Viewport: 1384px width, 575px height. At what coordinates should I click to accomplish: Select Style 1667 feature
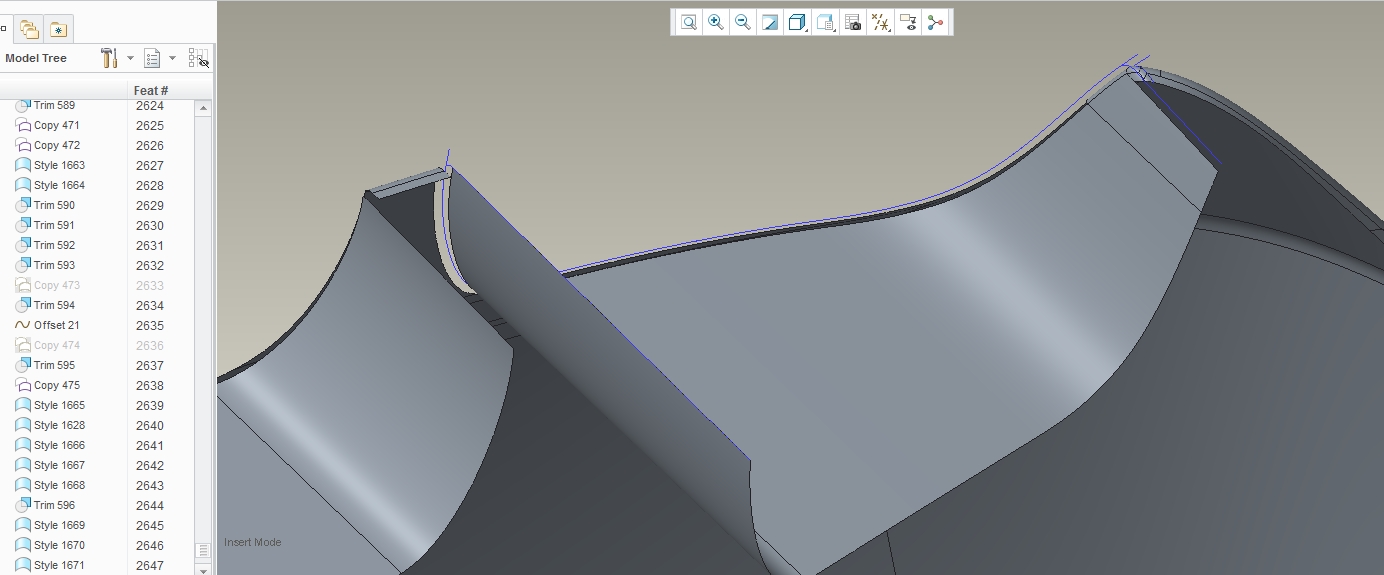pyautogui.click(x=59, y=465)
